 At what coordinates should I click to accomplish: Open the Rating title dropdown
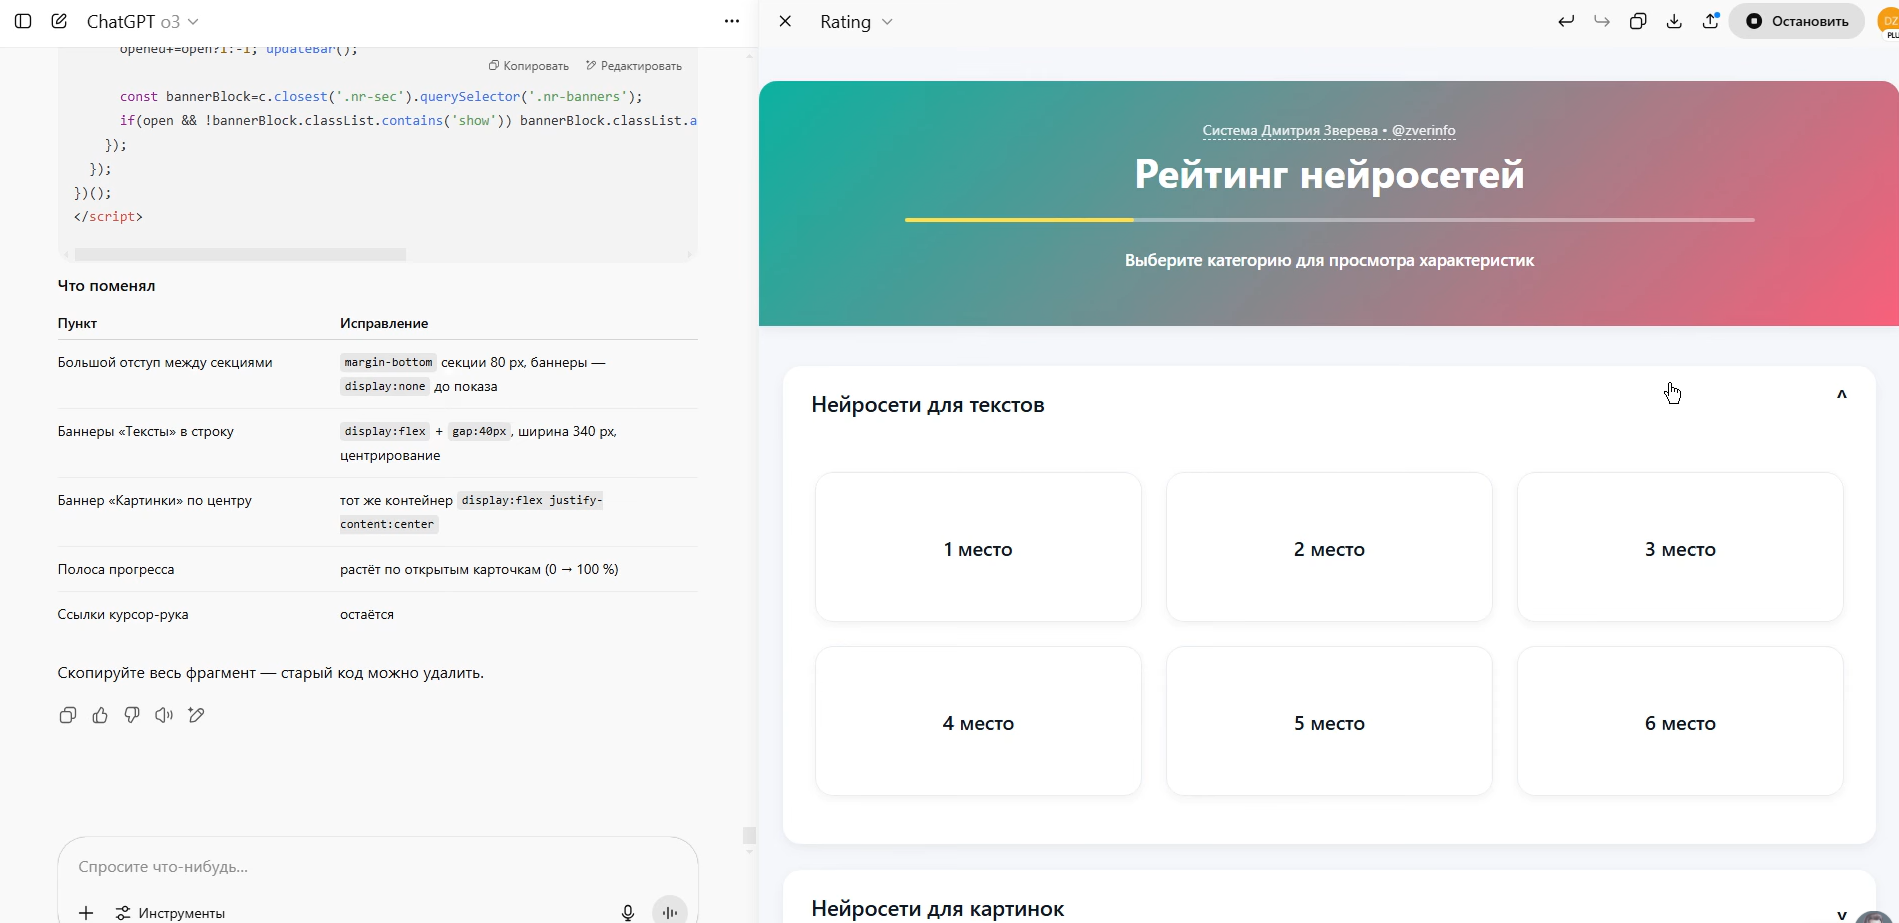(x=856, y=21)
